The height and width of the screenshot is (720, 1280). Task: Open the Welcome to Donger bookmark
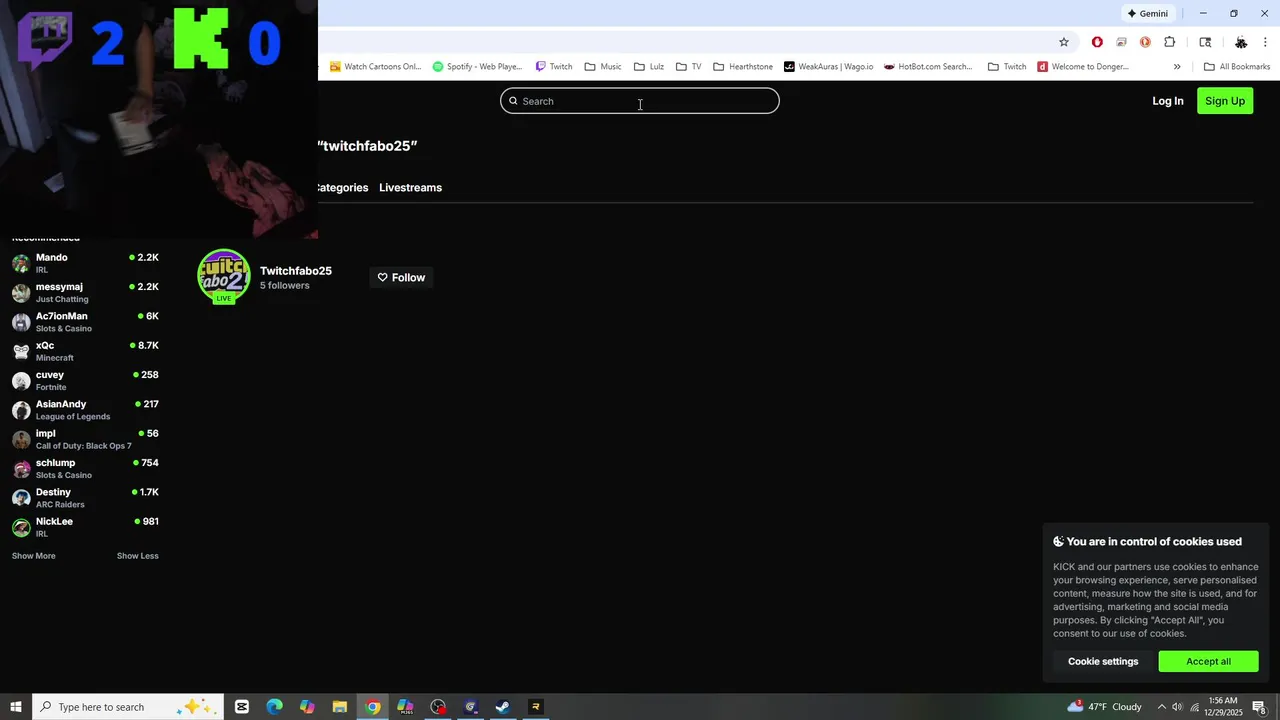pyautogui.click(x=1083, y=67)
